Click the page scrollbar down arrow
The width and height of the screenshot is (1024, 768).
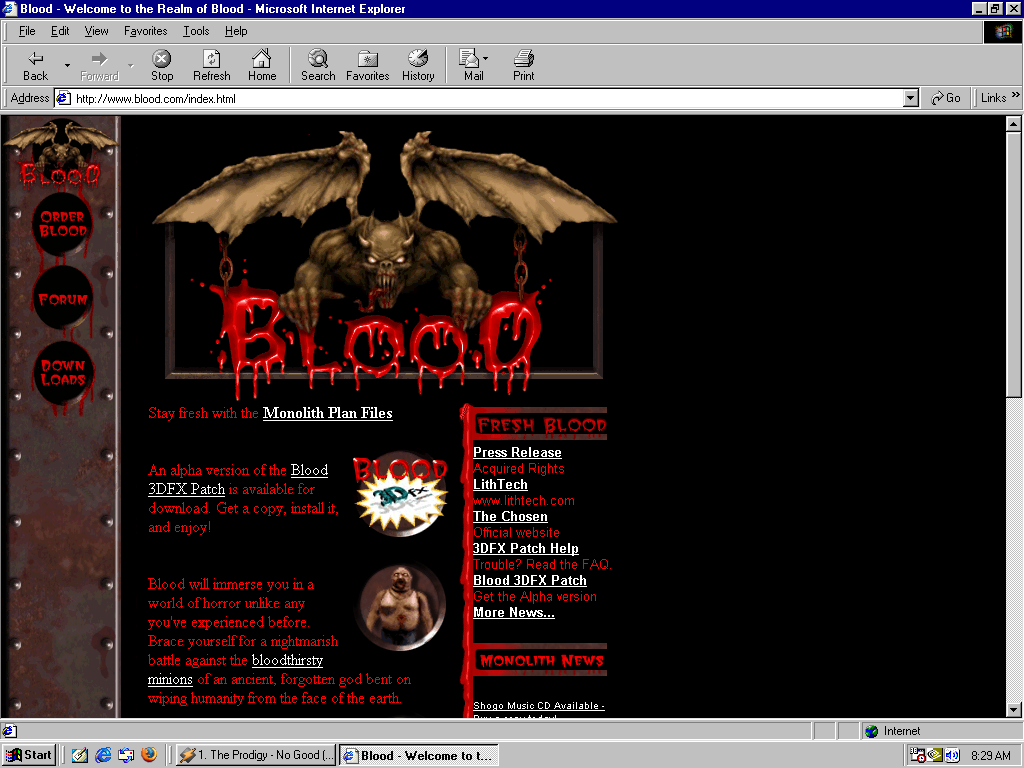1013,709
